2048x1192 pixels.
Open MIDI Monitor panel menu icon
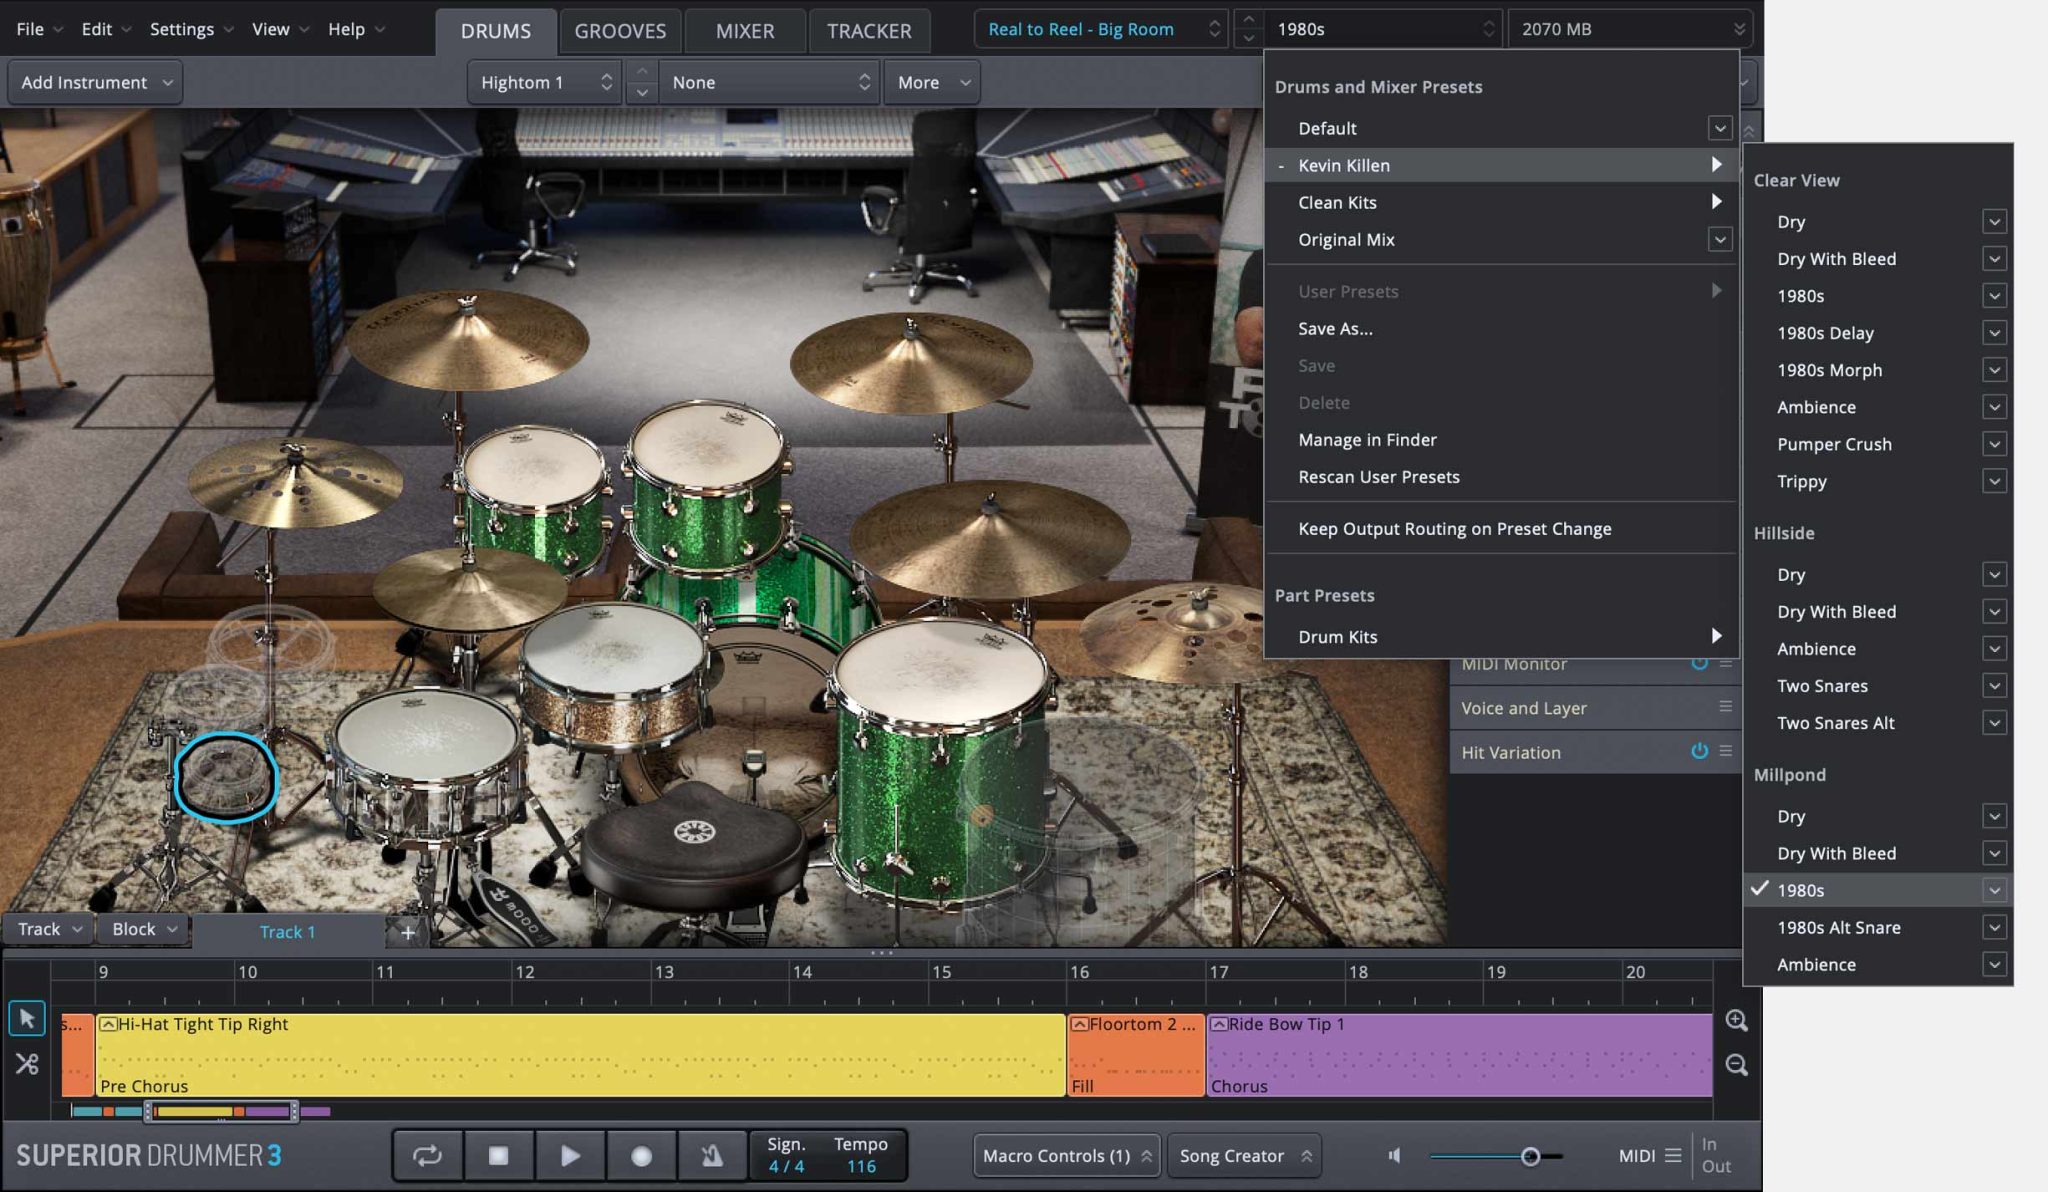click(1726, 663)
